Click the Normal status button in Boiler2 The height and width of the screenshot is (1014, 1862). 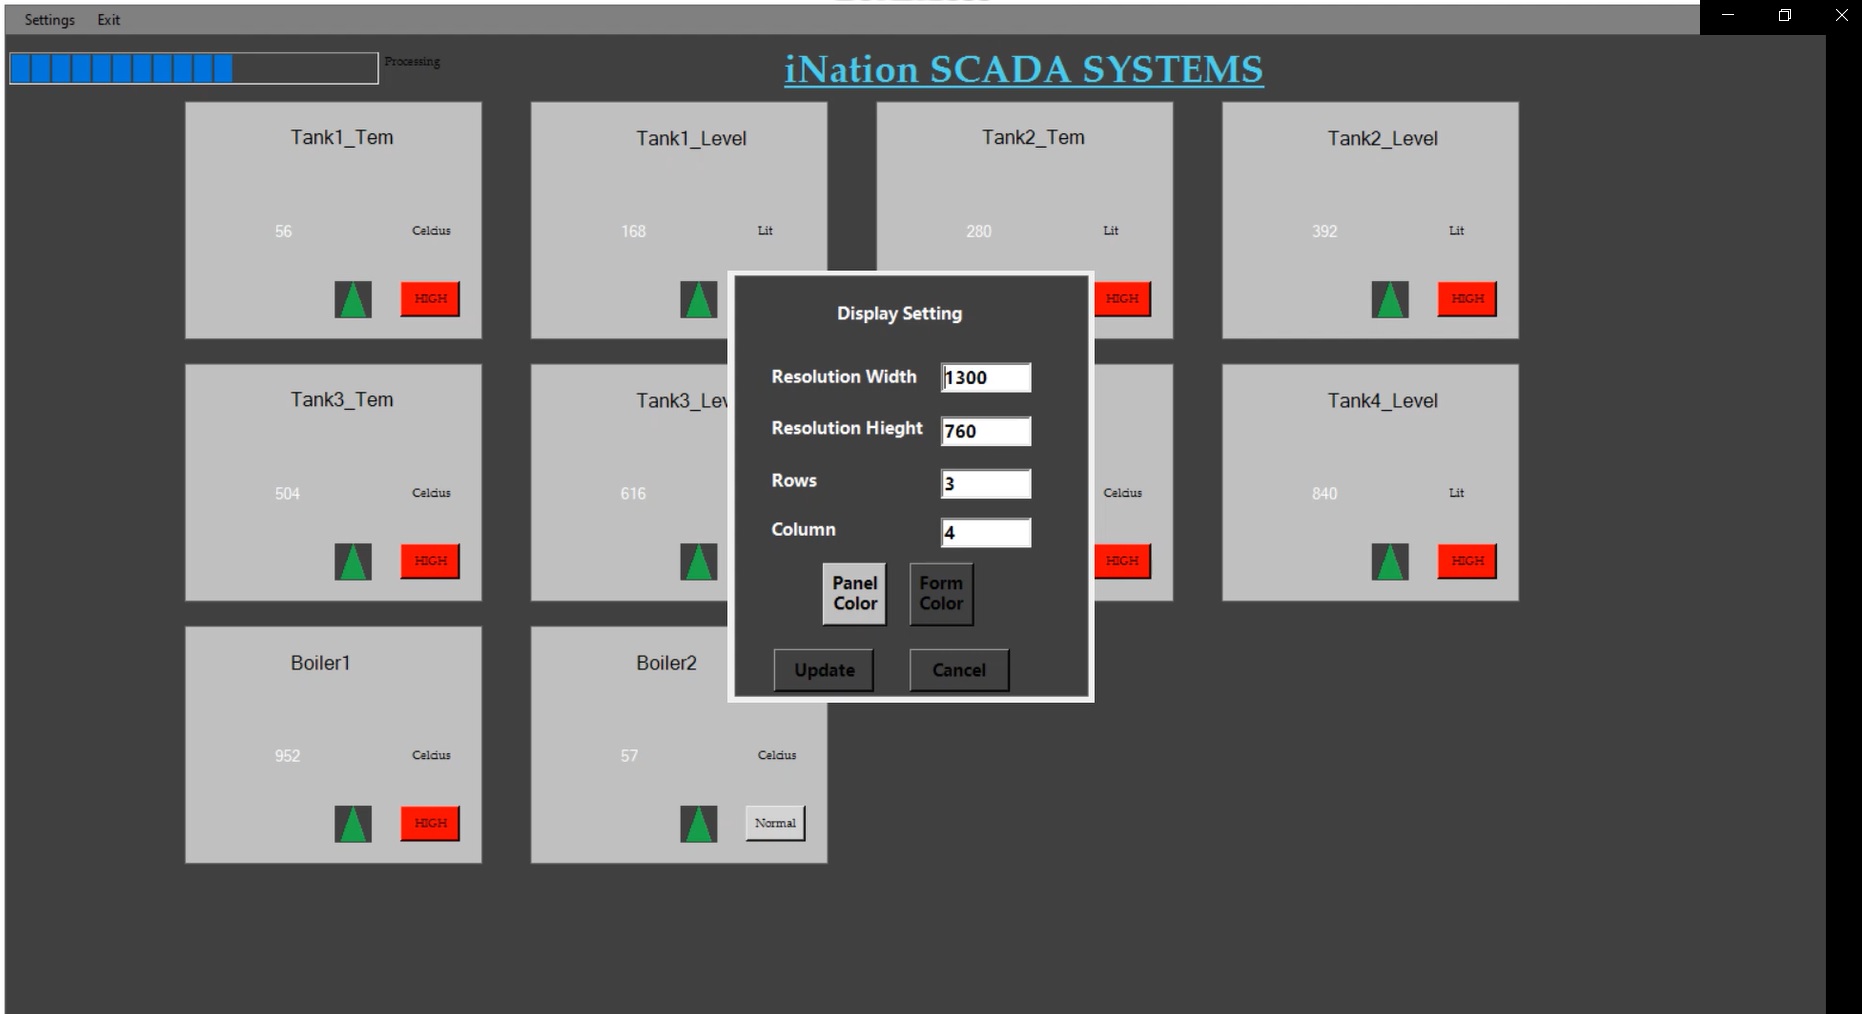(775, 823)
